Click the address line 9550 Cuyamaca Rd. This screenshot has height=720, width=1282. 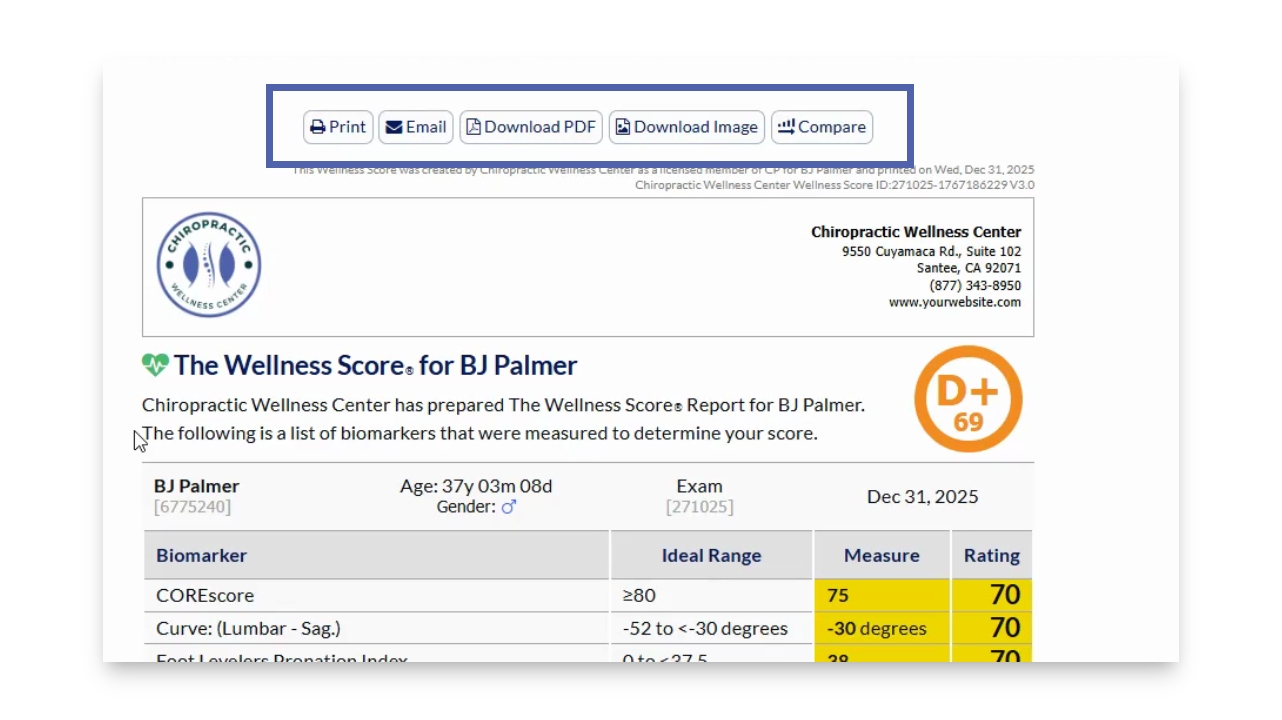click(x=932, y=252)
